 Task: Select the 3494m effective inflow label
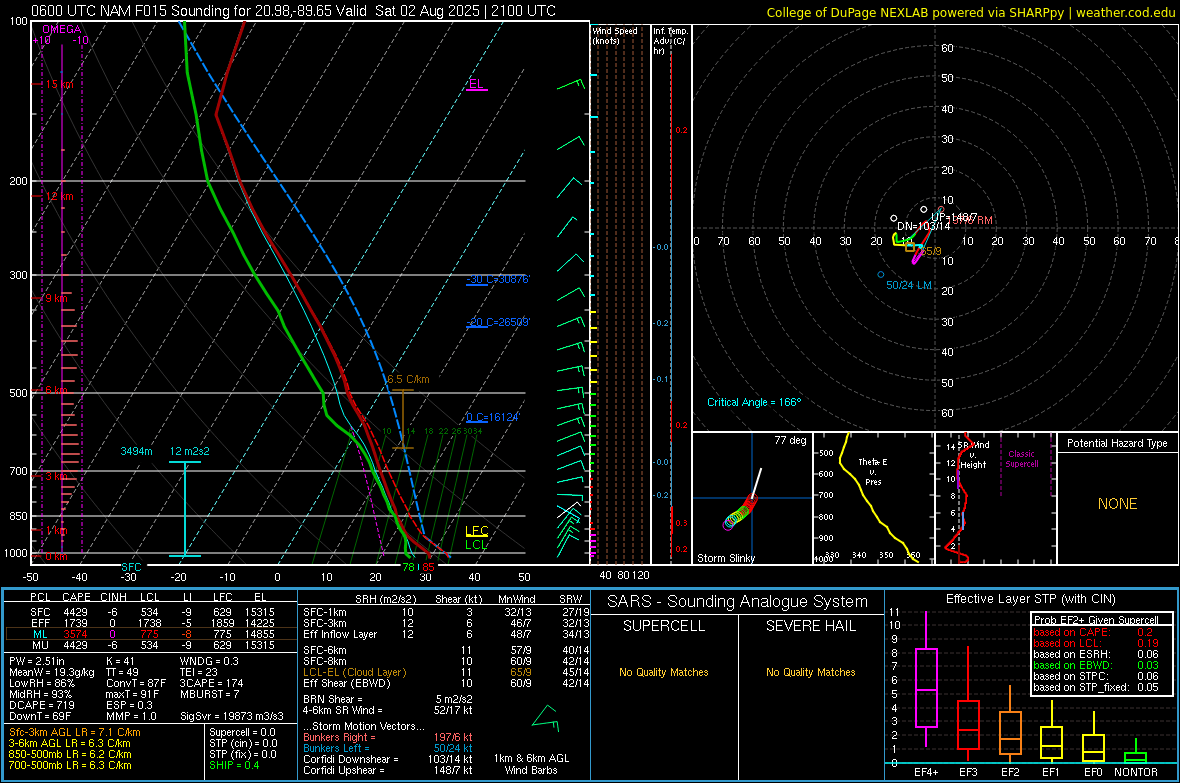(x=136, y=451)
